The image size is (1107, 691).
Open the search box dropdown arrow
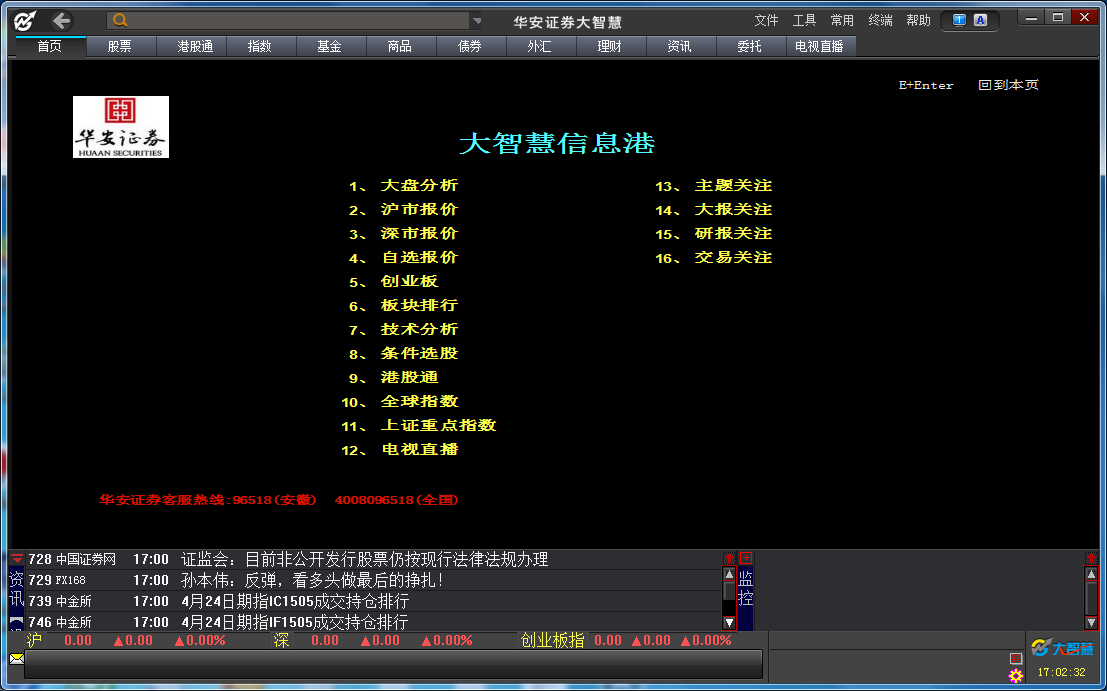tap(477, 20)
